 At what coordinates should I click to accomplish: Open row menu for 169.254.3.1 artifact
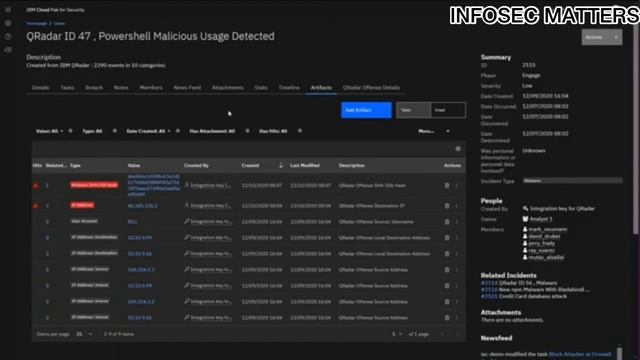(457, 270)
